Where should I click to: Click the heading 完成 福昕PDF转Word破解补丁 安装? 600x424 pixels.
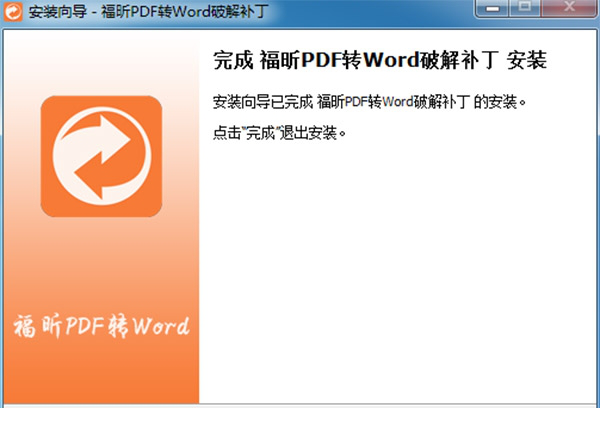tap(380, 60)
